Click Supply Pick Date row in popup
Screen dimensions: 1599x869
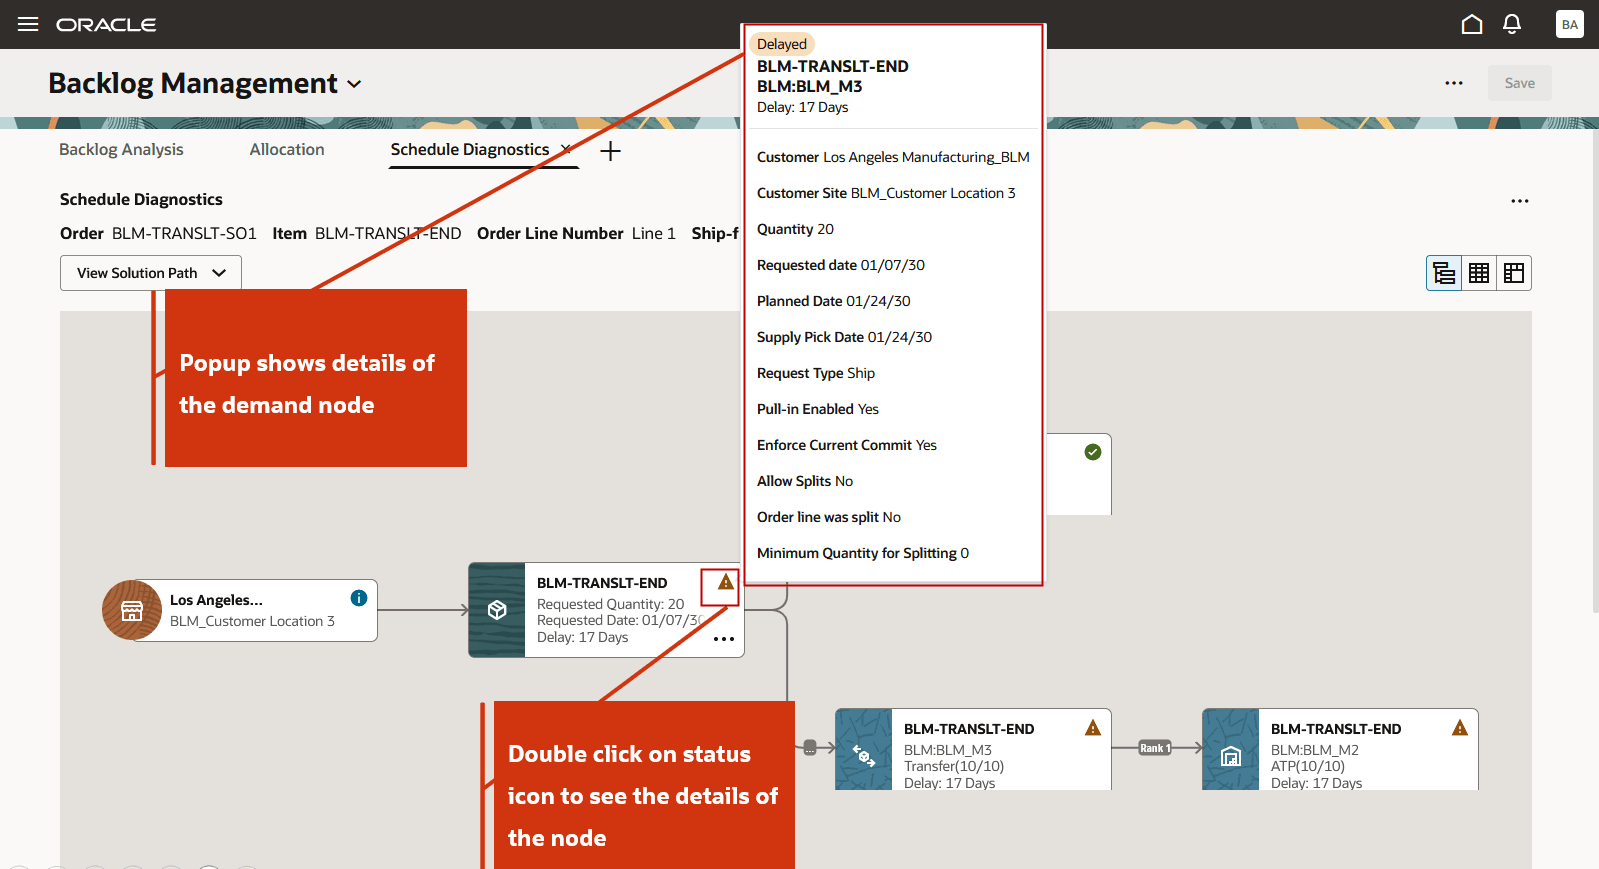pyautogui.click(x=844, y=337)
